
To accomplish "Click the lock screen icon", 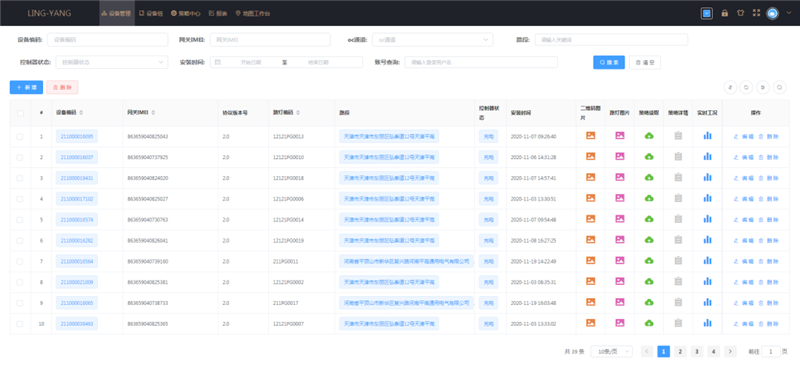I will pos(724,13).
